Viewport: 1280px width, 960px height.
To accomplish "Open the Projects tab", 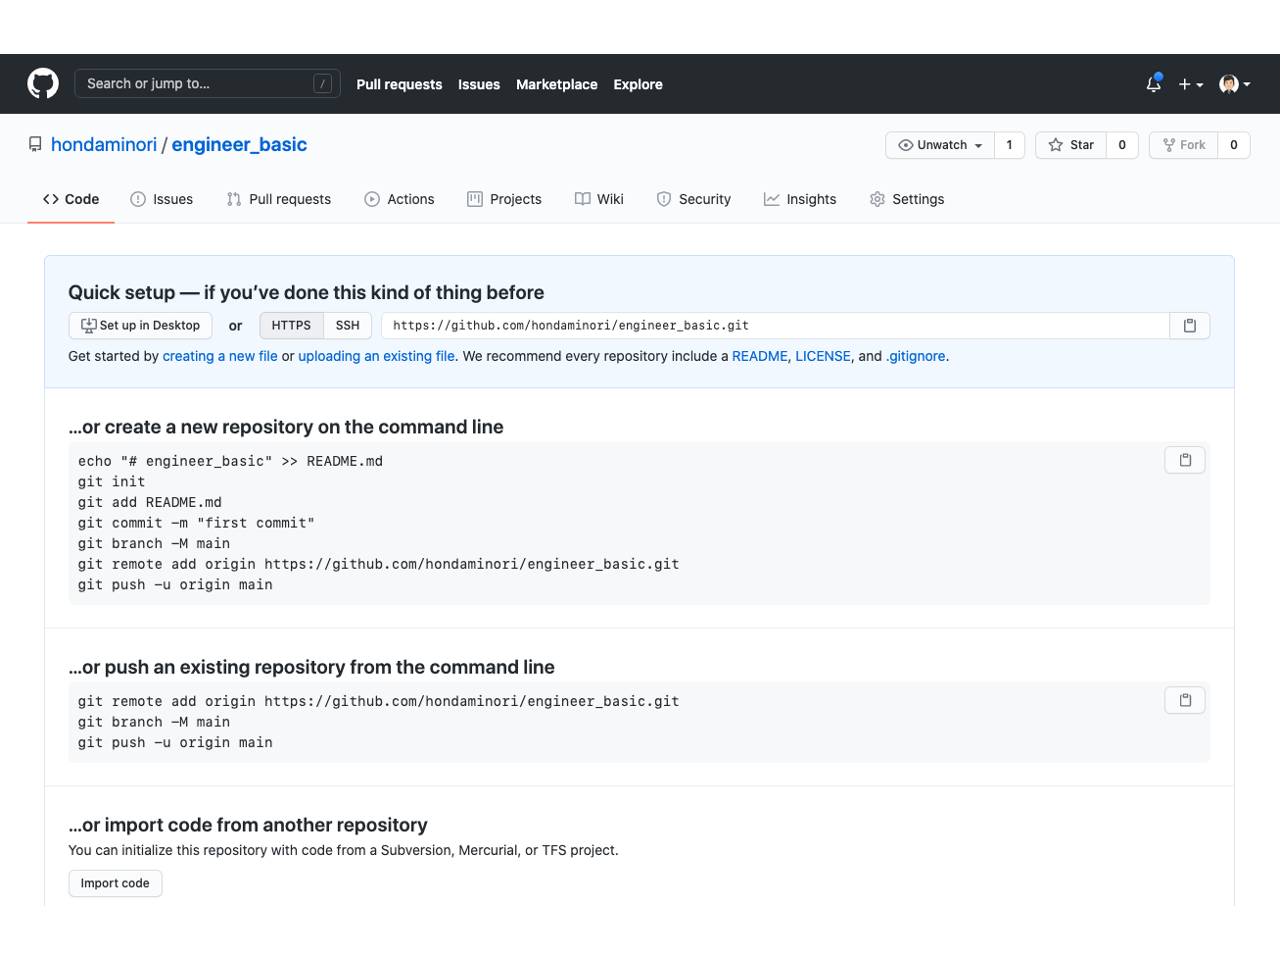I will pos(505,199).
